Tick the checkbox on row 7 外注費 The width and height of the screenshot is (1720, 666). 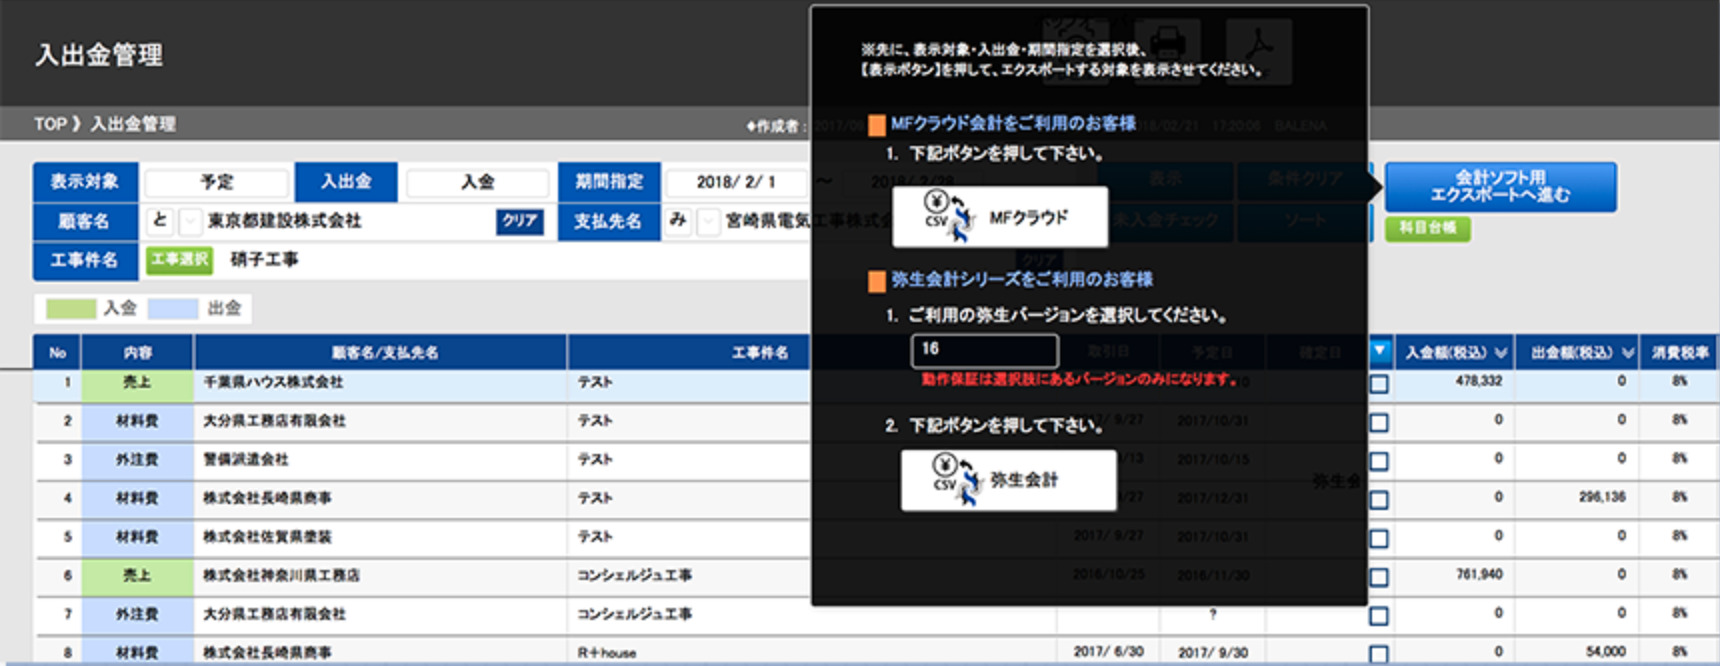[1379, 616]
